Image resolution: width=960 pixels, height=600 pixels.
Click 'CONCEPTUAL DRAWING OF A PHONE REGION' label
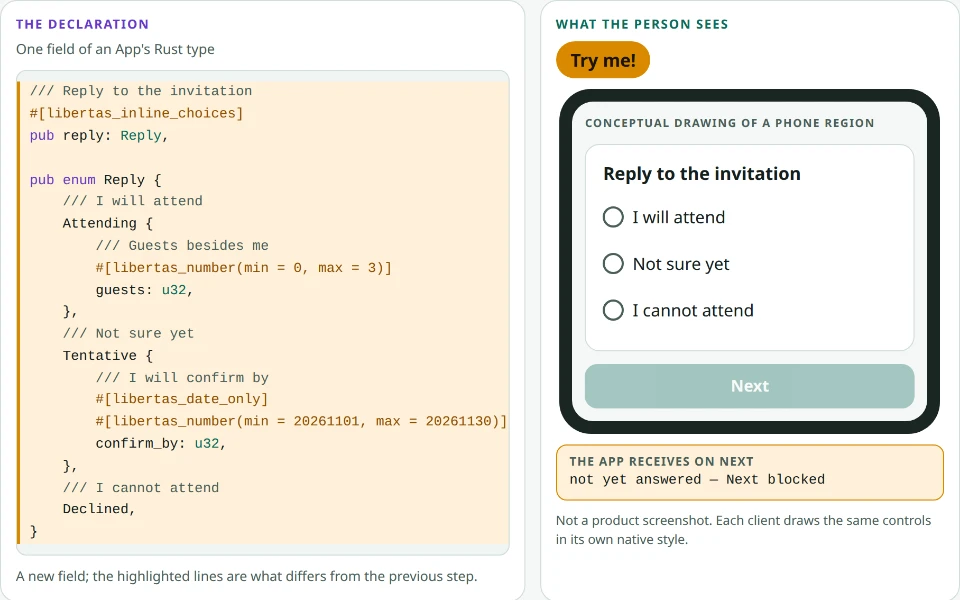point(729,123)
